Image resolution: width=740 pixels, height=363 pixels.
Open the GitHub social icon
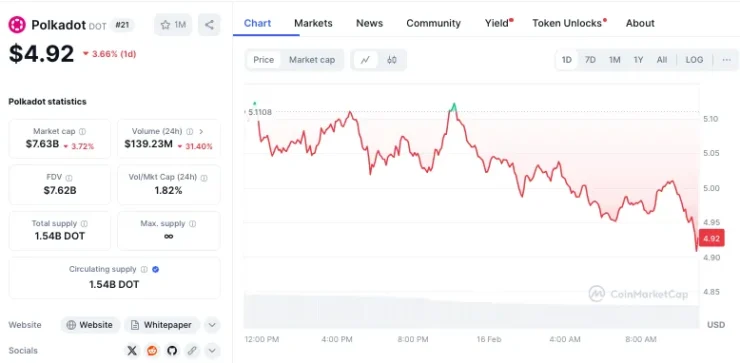tap(172, 351)
